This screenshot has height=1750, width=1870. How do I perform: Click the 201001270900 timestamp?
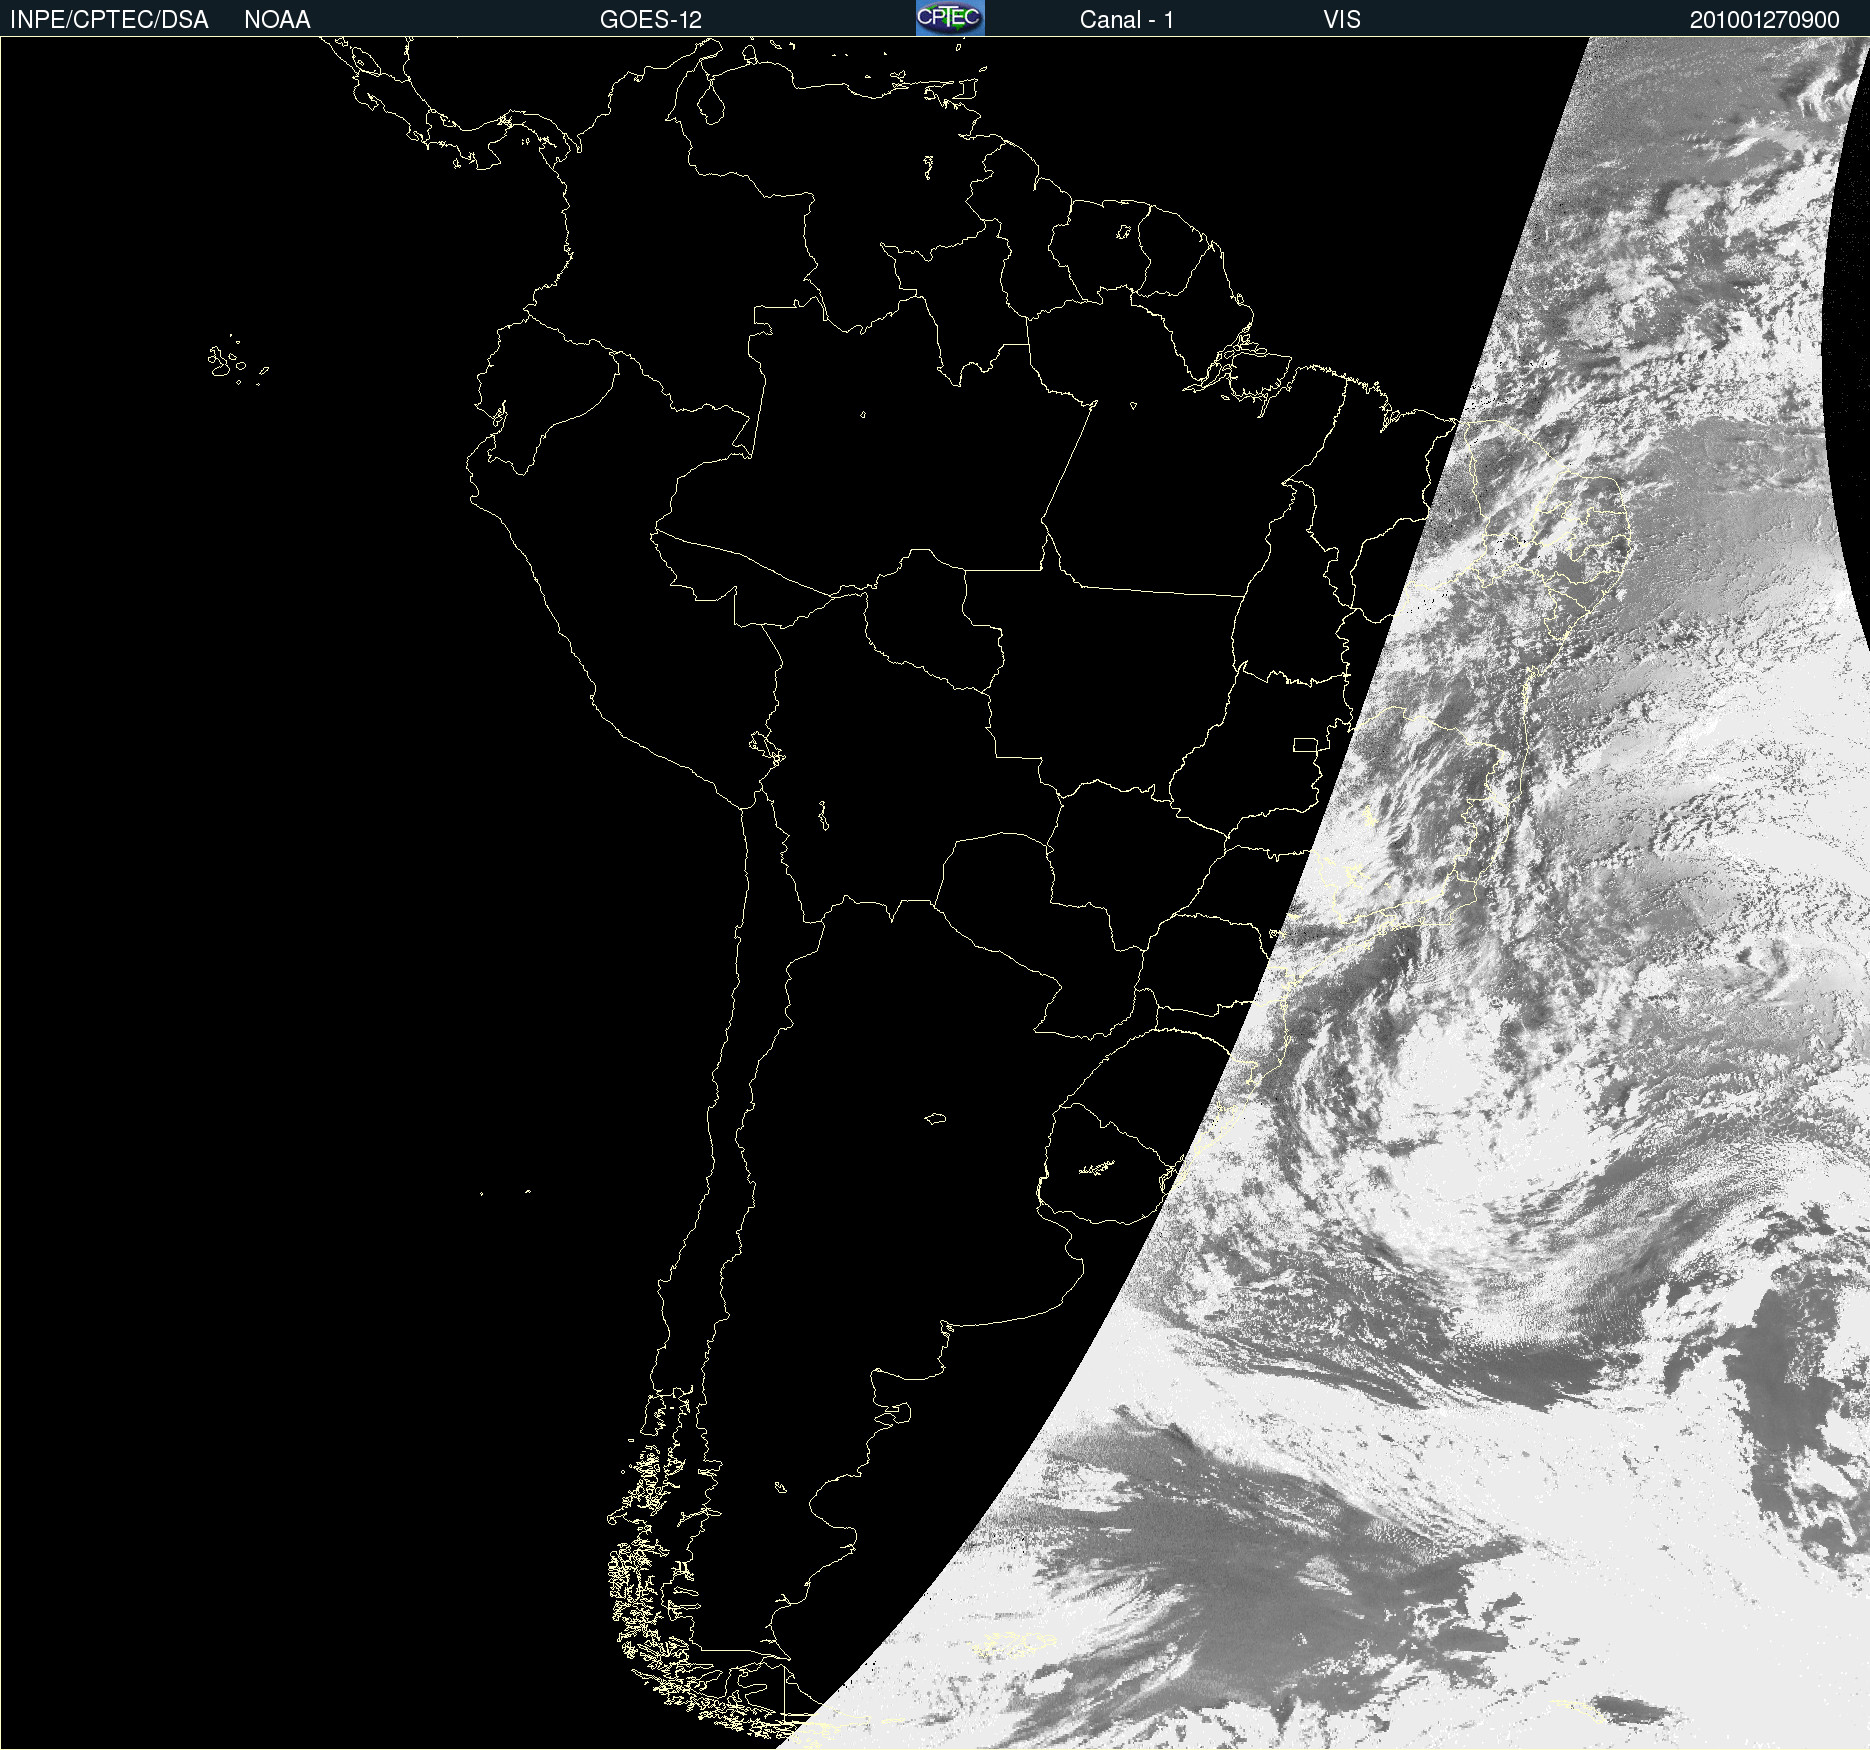pos(1764,20)
